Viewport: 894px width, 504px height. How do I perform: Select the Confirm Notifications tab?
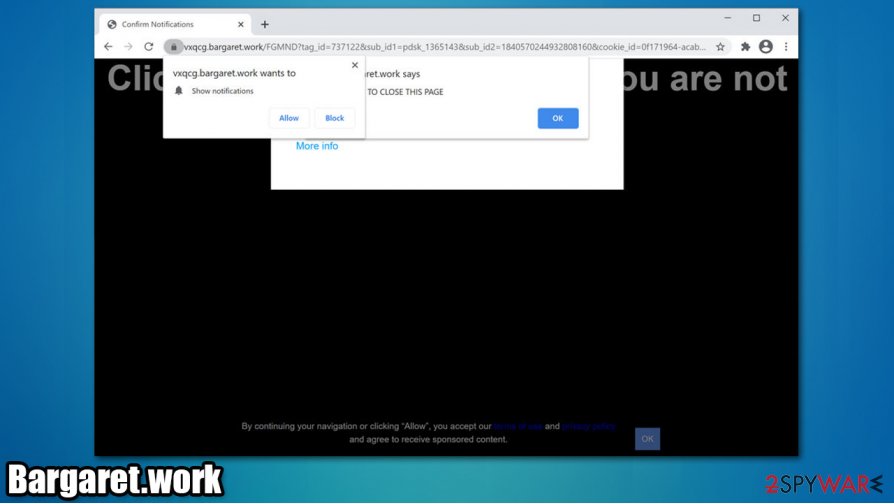175,25
